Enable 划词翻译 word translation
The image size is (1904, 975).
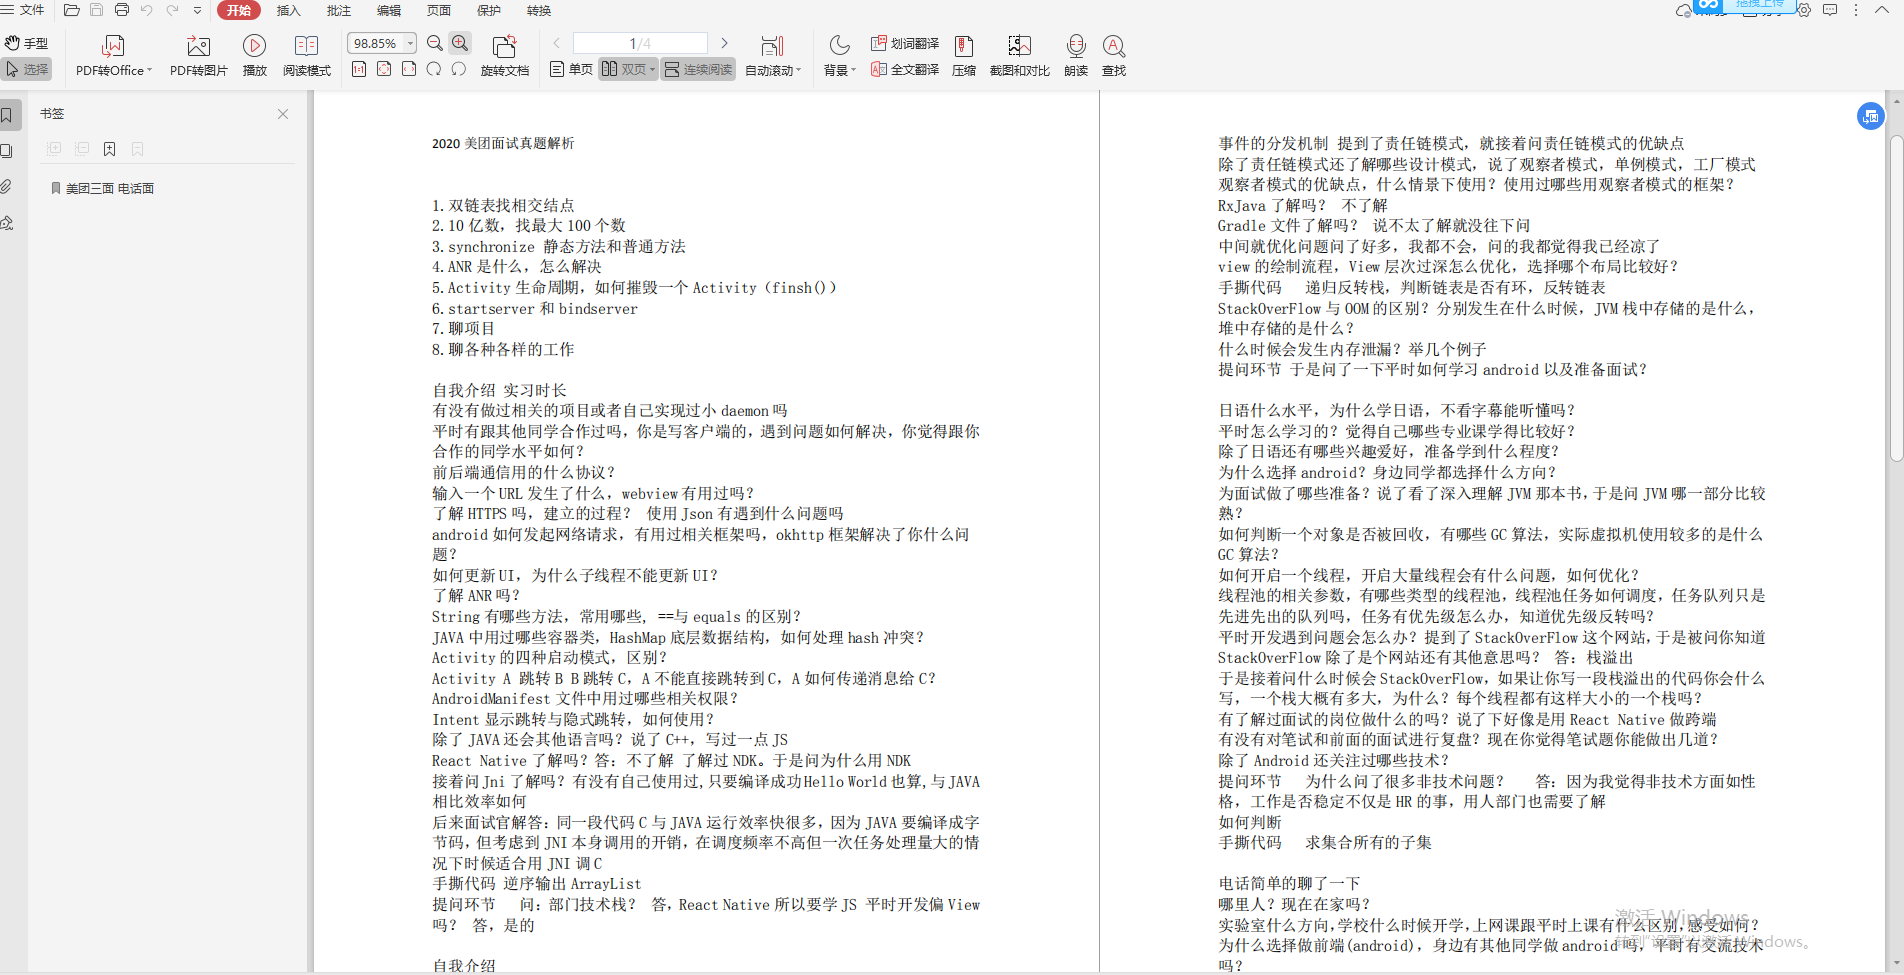click(x=905, y=43)
